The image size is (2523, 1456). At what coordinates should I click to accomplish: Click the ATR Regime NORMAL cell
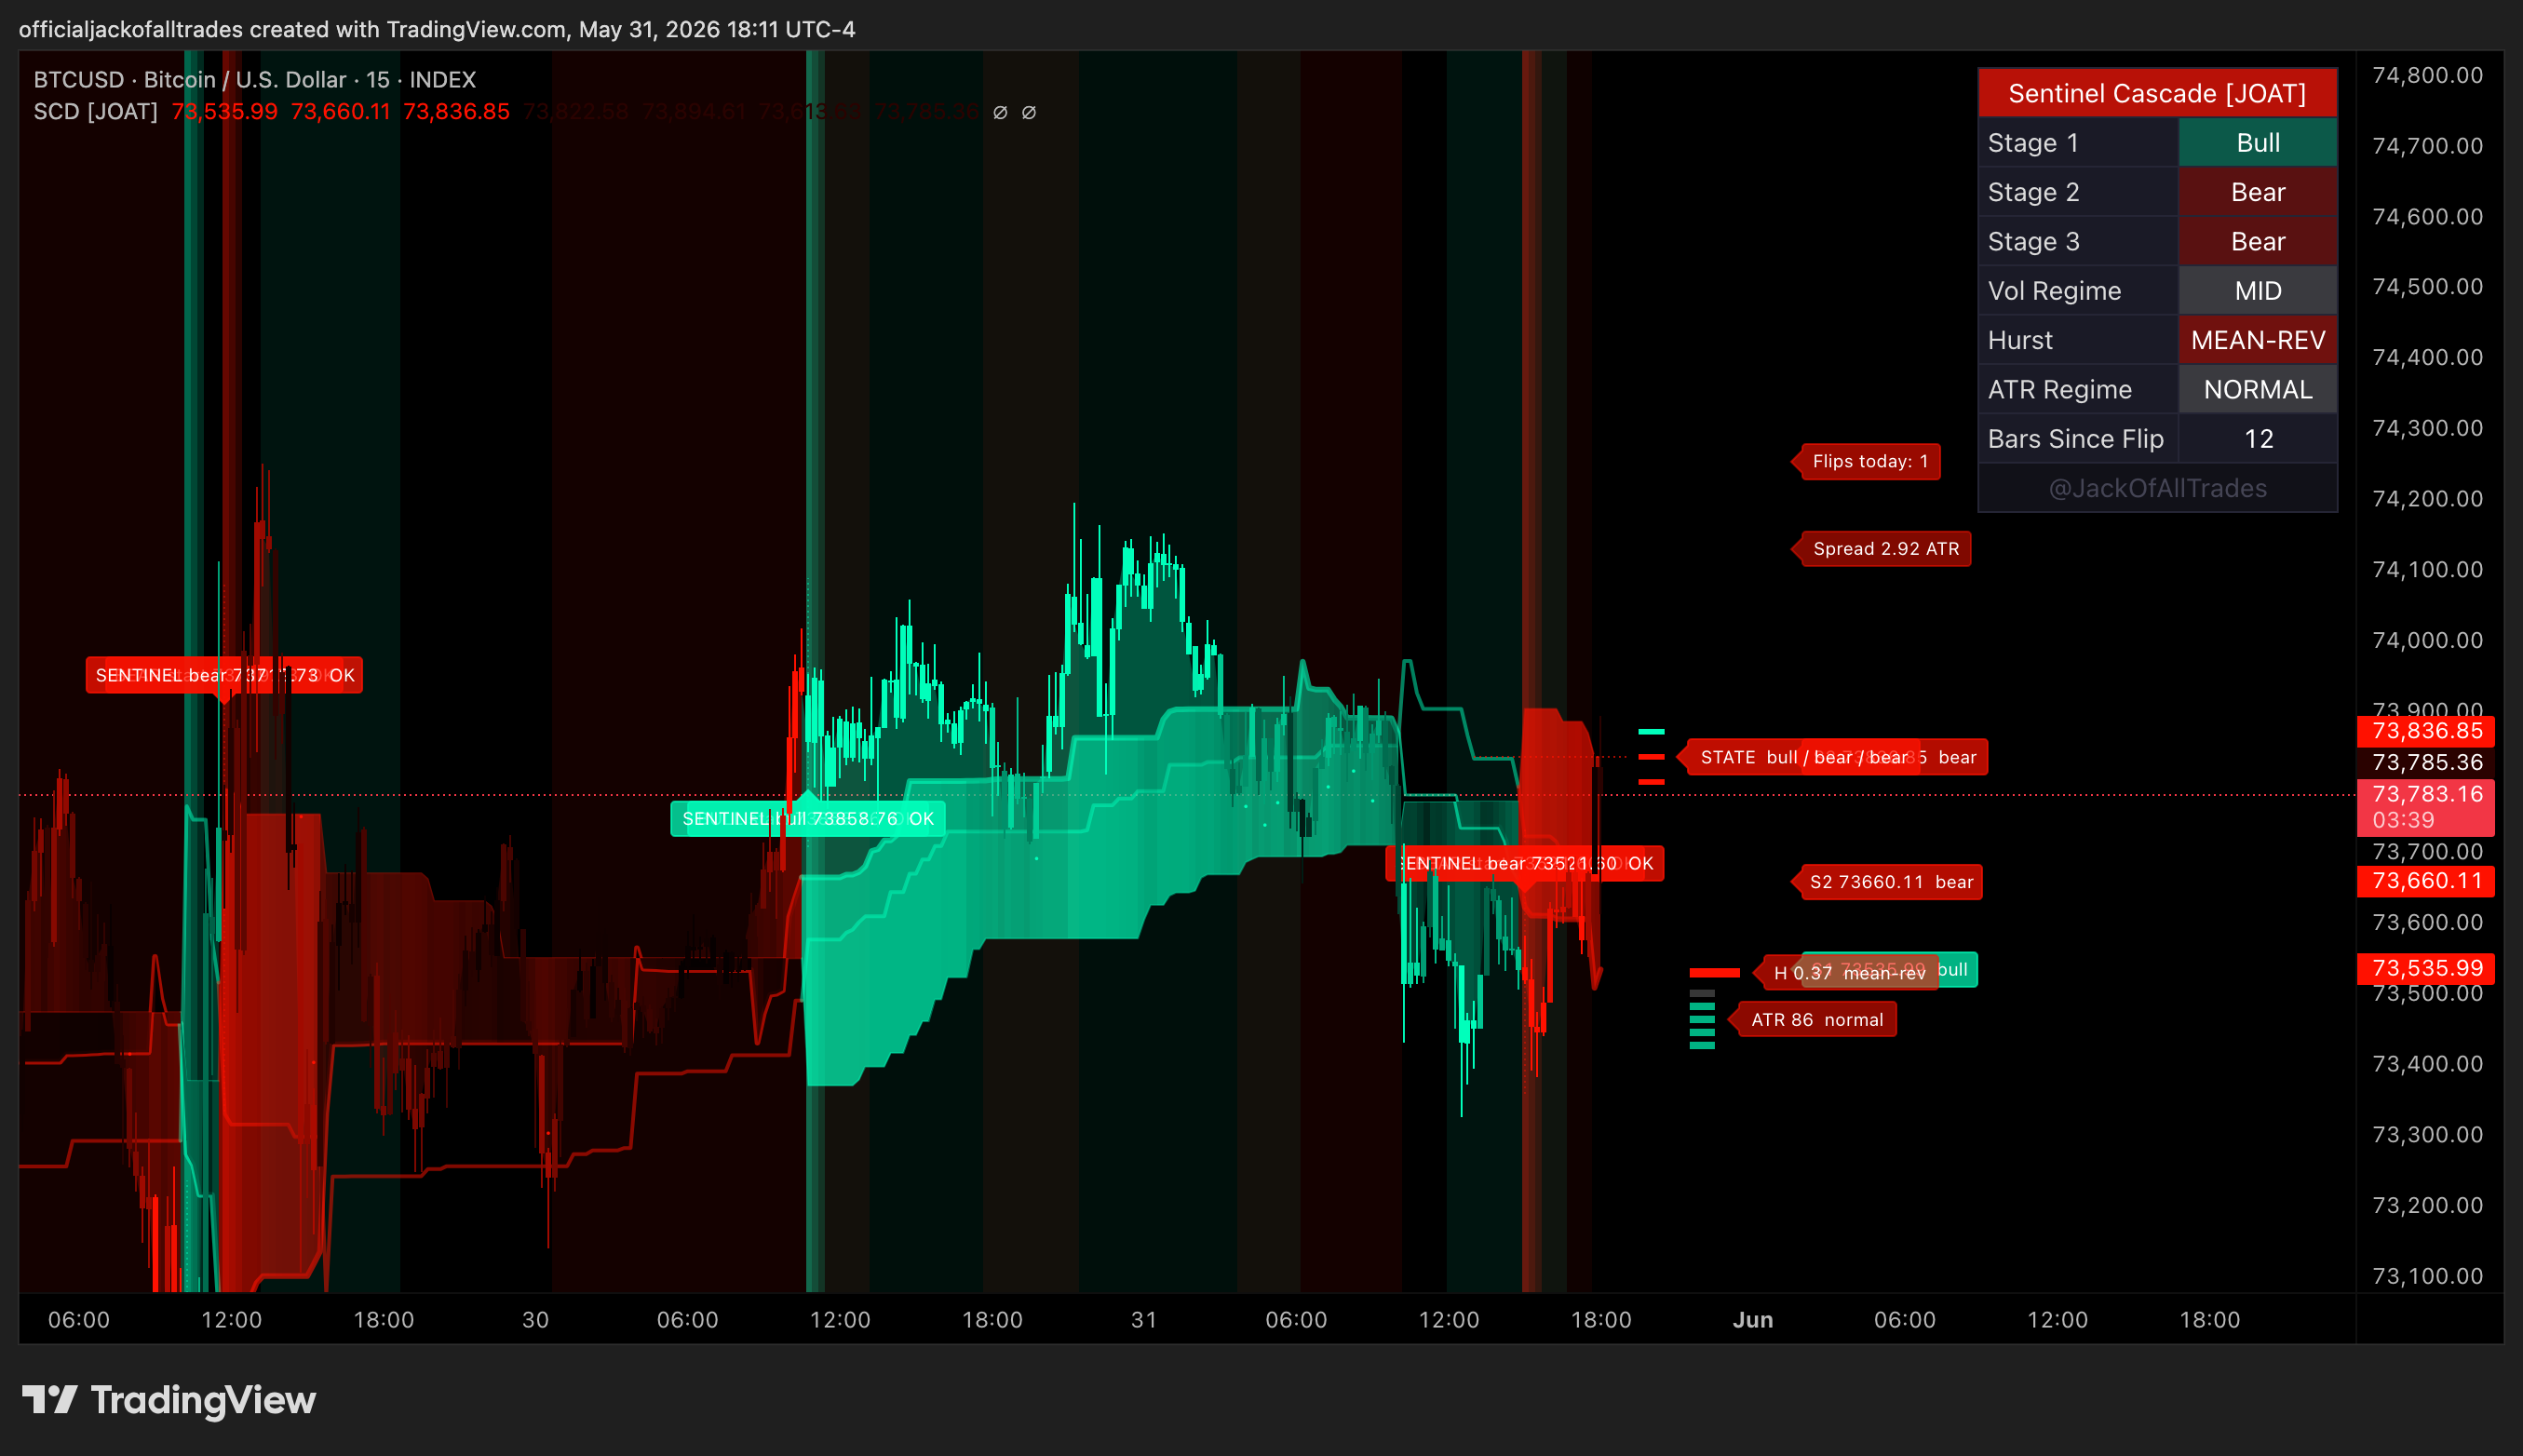[2257, 389]
